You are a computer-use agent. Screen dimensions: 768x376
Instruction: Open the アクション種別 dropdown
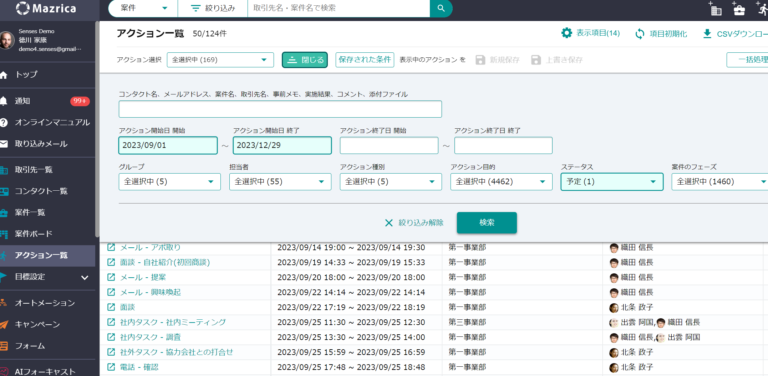(391, 182)
